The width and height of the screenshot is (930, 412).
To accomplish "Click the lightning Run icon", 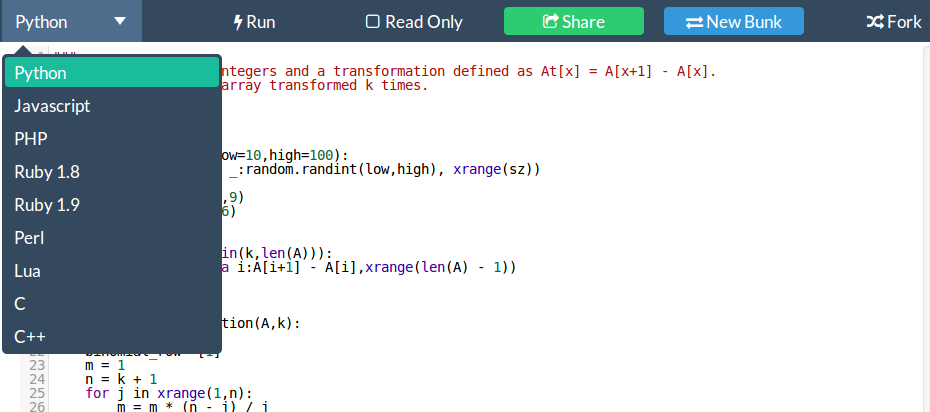I will 238,23.
